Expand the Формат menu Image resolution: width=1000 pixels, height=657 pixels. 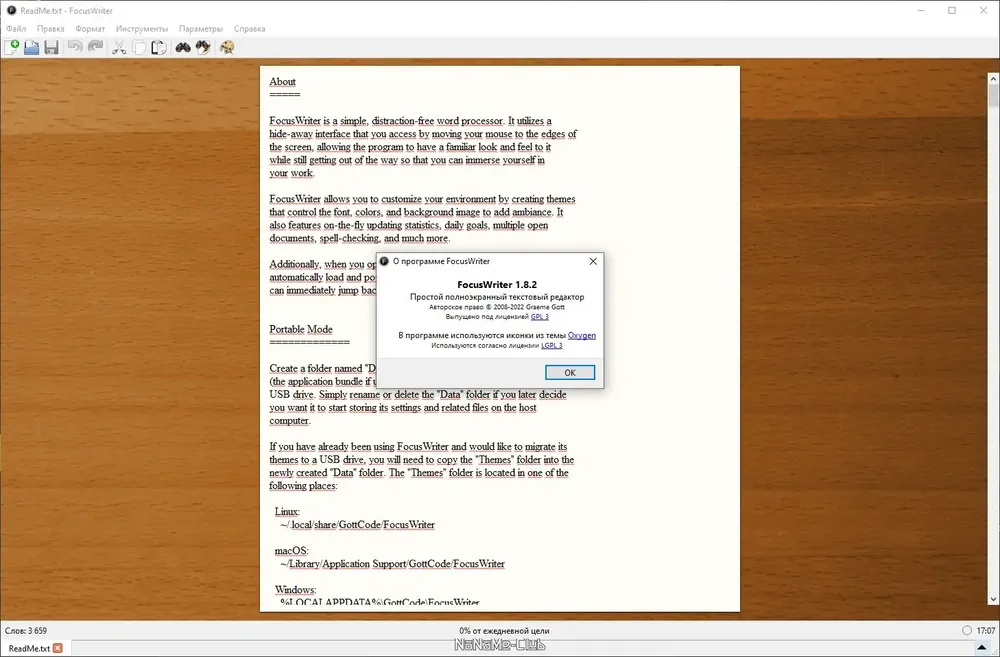point(90,29)
